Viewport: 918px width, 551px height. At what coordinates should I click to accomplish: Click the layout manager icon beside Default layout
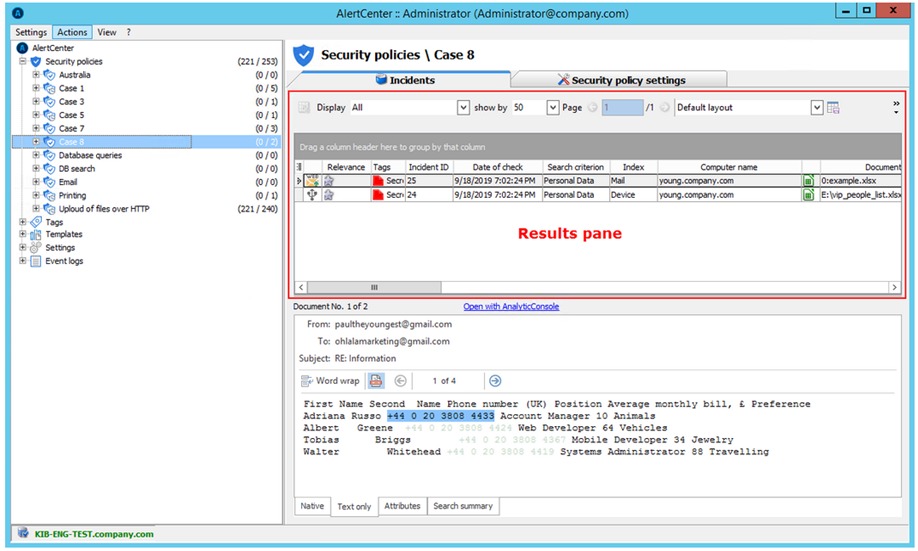point(833,108)
